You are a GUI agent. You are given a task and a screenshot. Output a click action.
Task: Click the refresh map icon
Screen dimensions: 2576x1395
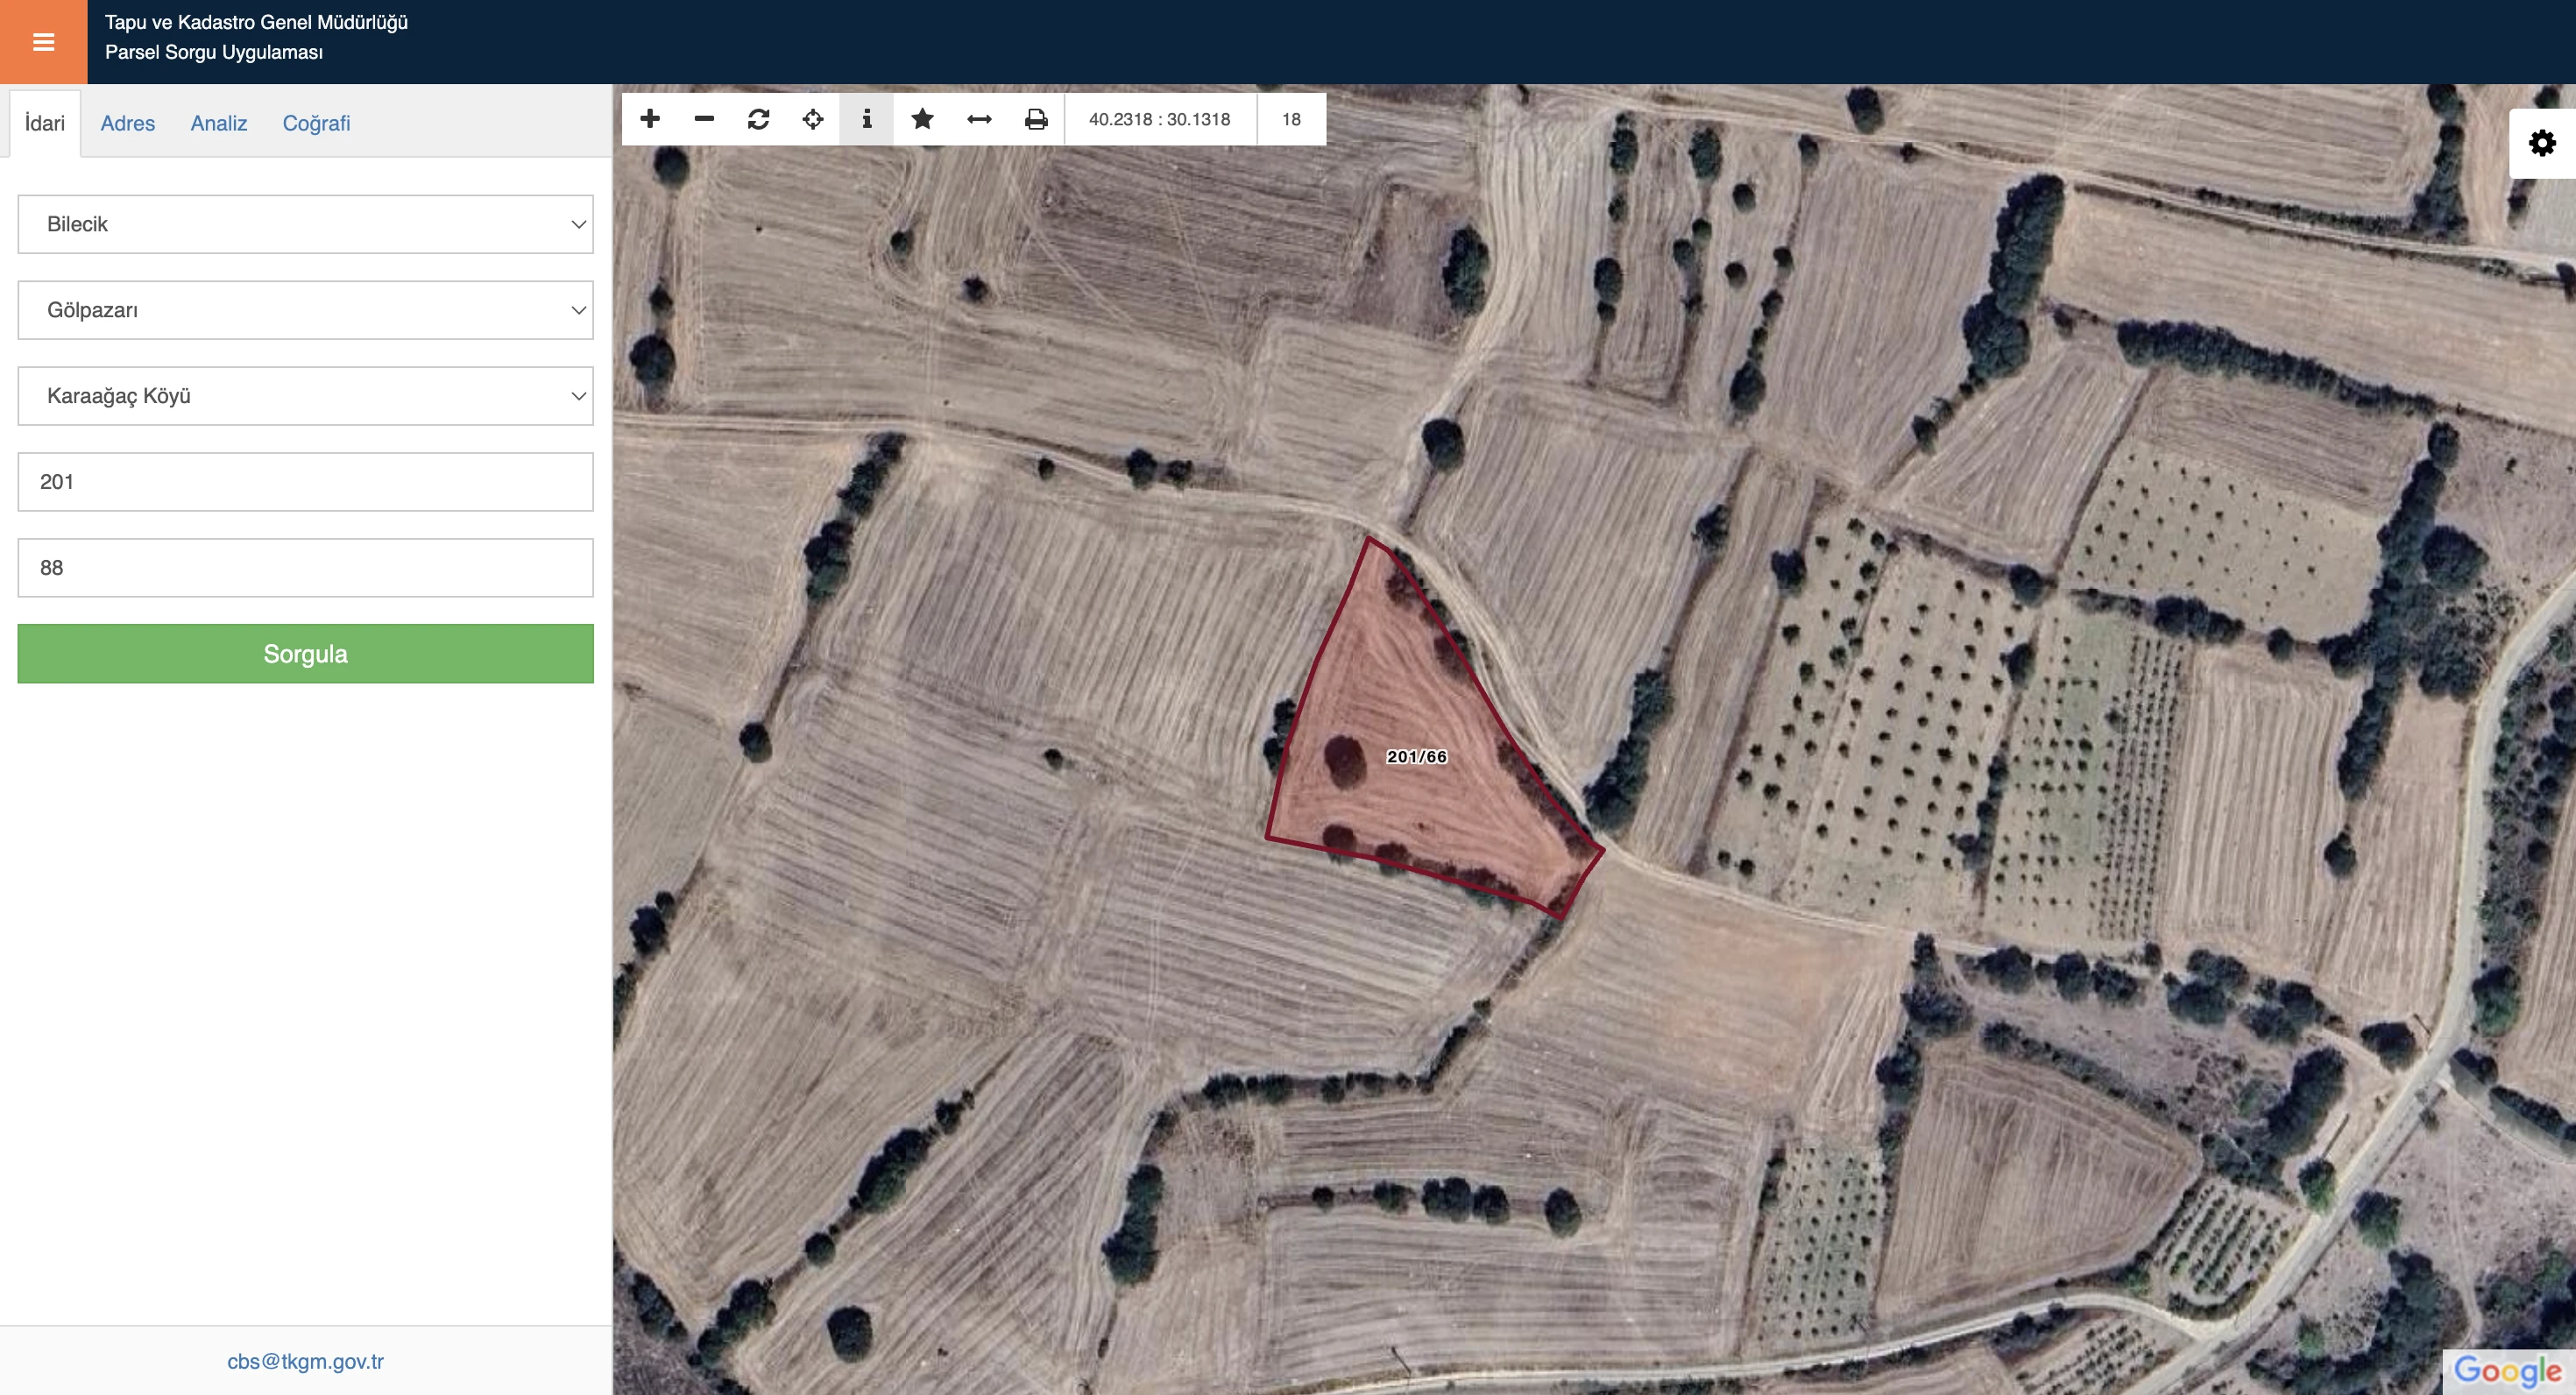(x=758, y=119)
